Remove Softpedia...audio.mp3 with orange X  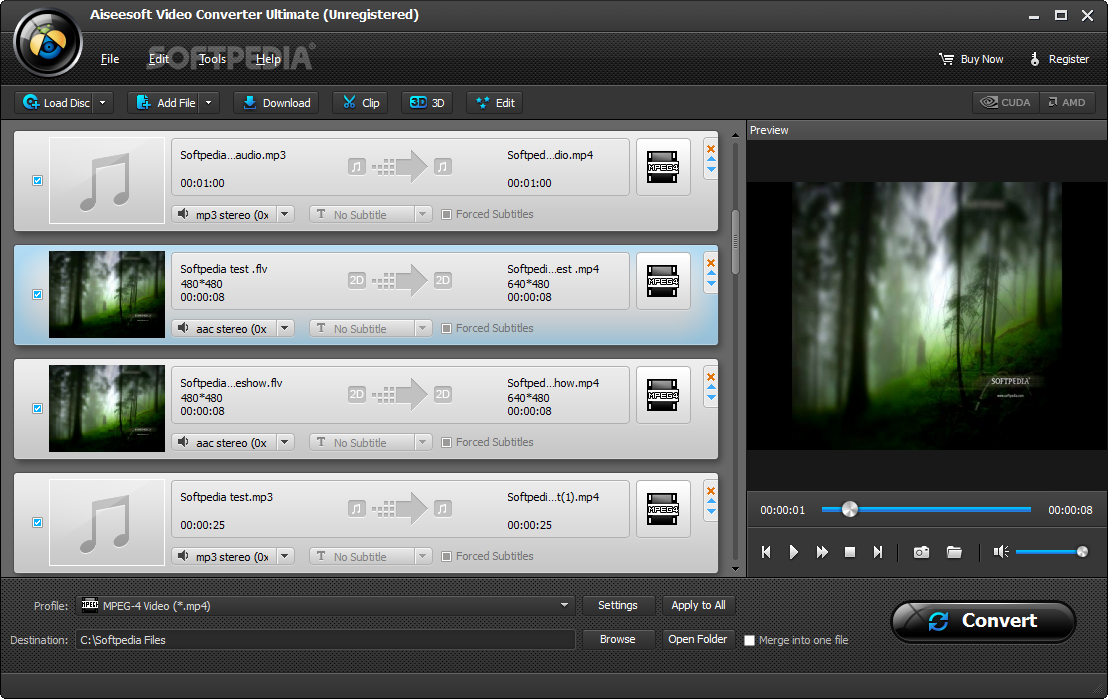pyautogui.click(x=712, y=148)
